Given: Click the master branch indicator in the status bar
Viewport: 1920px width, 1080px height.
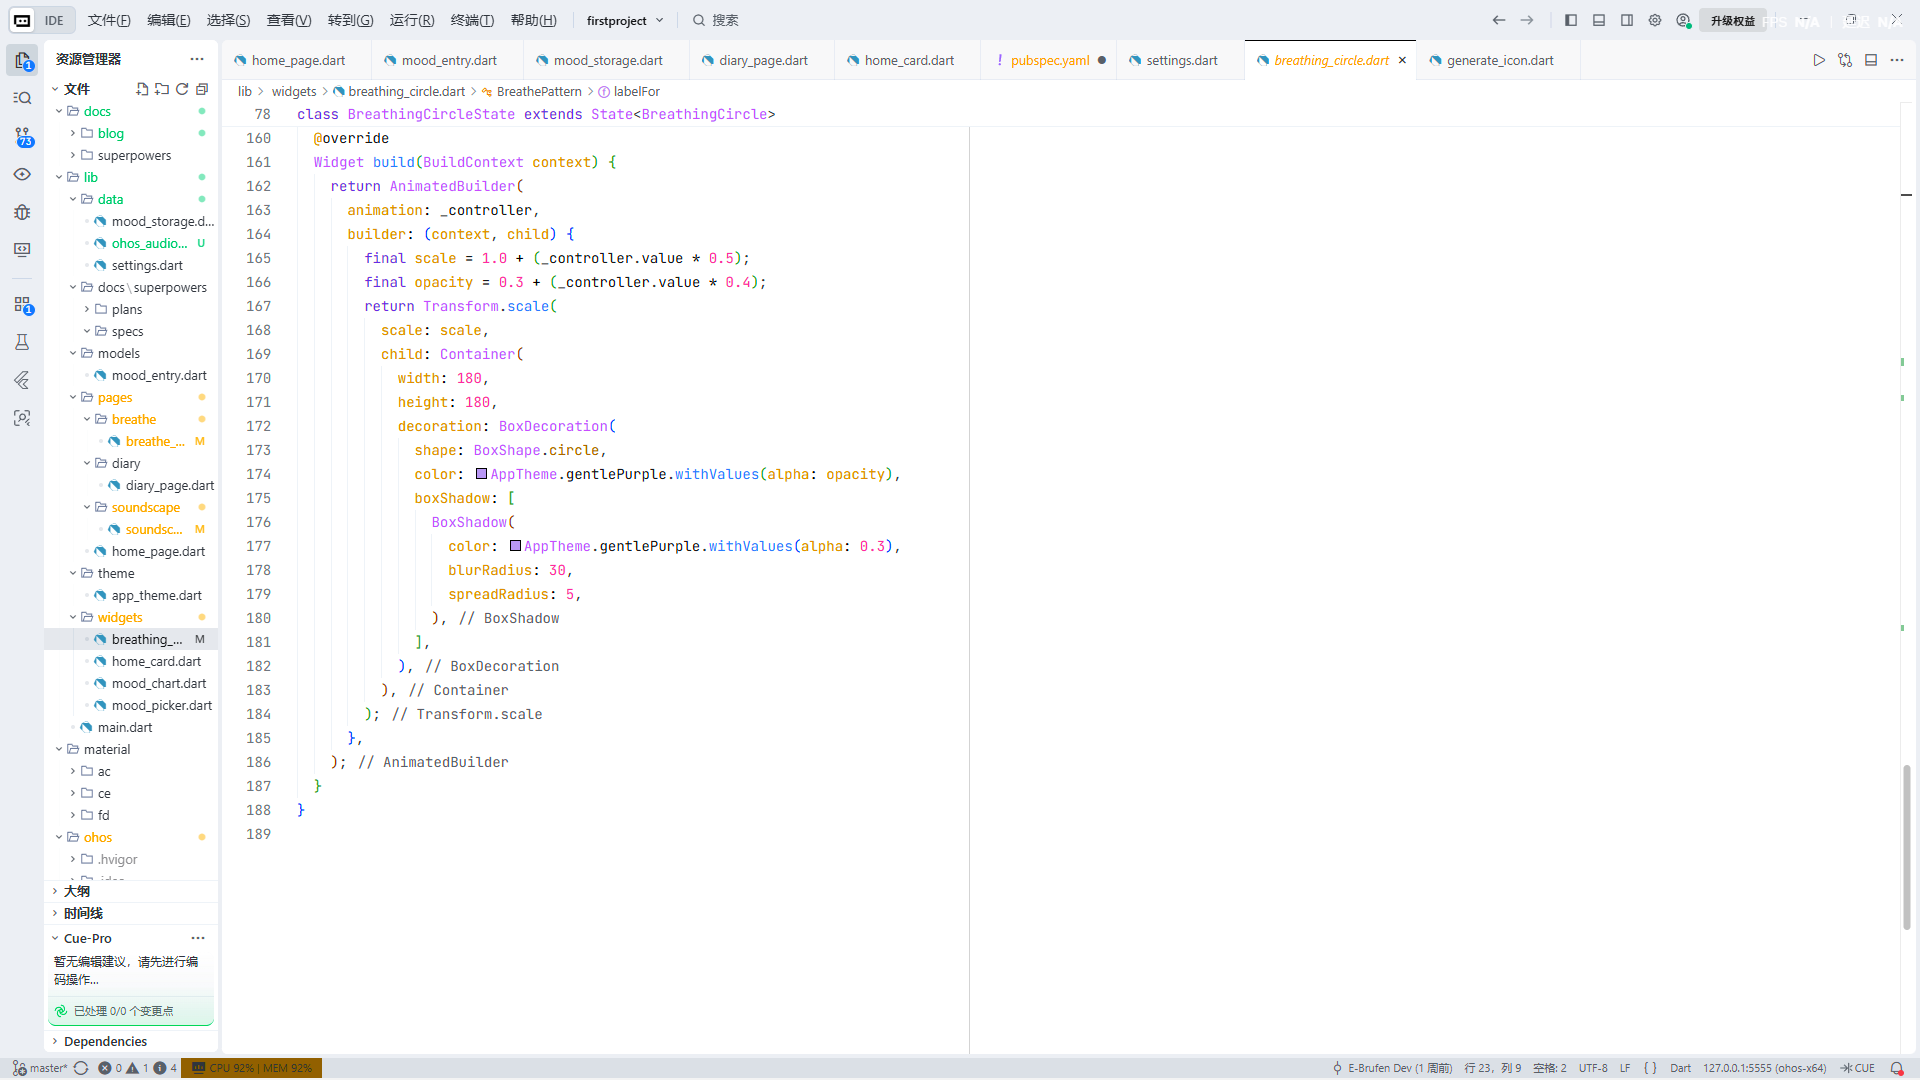Looking at the screenshot, I should tap(40, 1068).
